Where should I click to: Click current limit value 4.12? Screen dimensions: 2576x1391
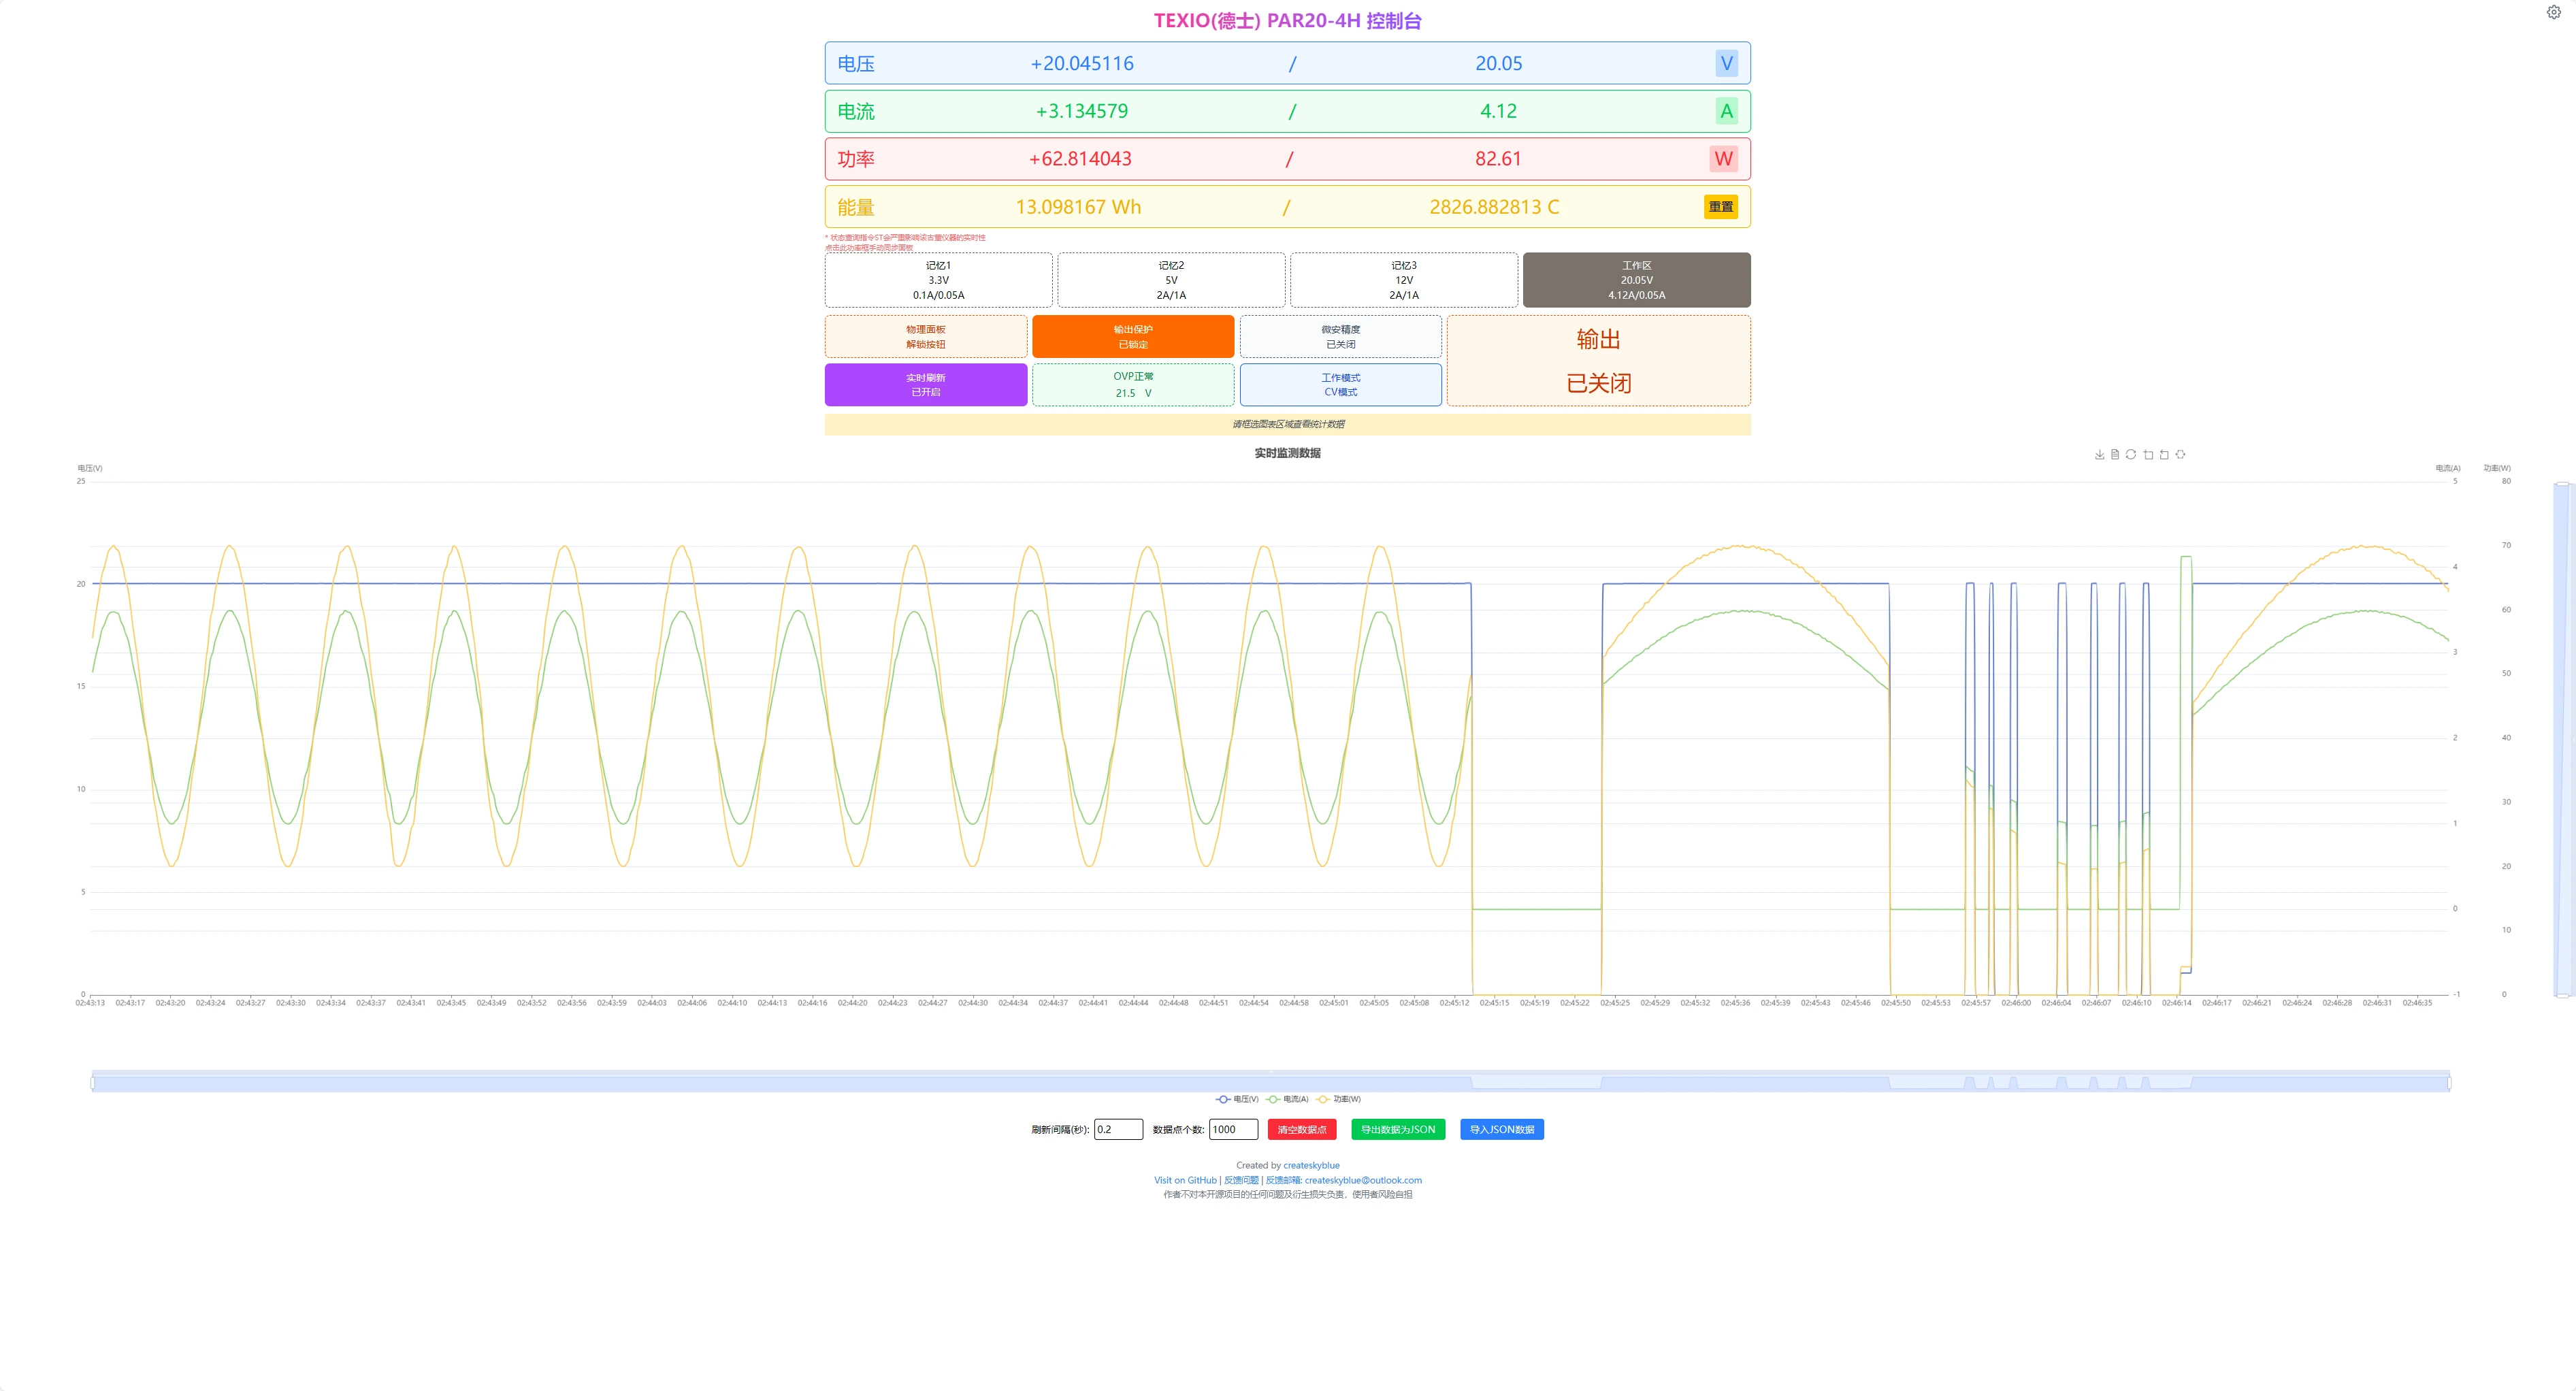point(1498,111)
